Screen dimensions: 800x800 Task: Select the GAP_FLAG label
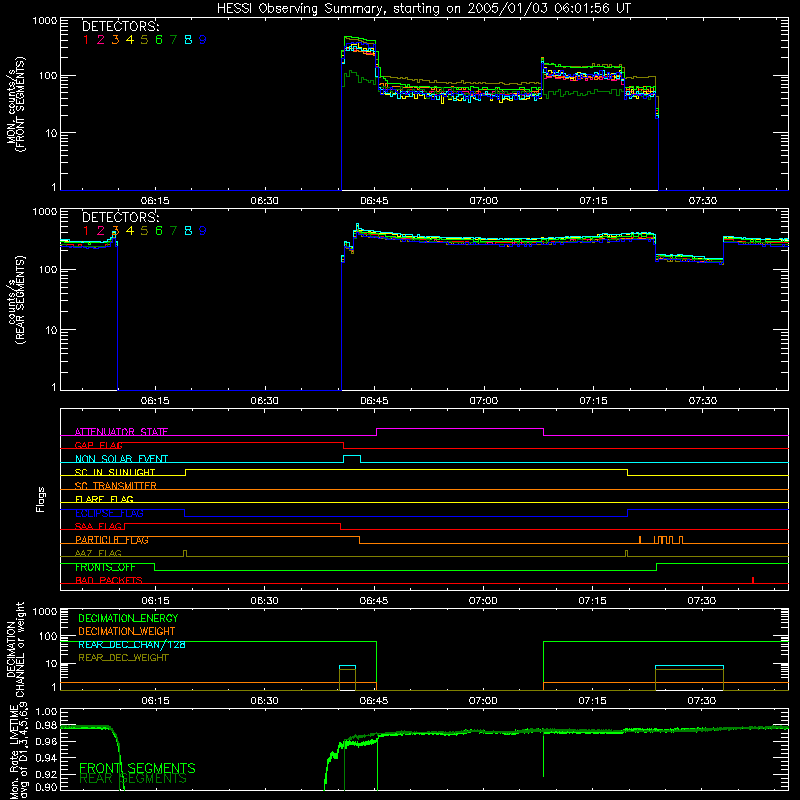98,445
